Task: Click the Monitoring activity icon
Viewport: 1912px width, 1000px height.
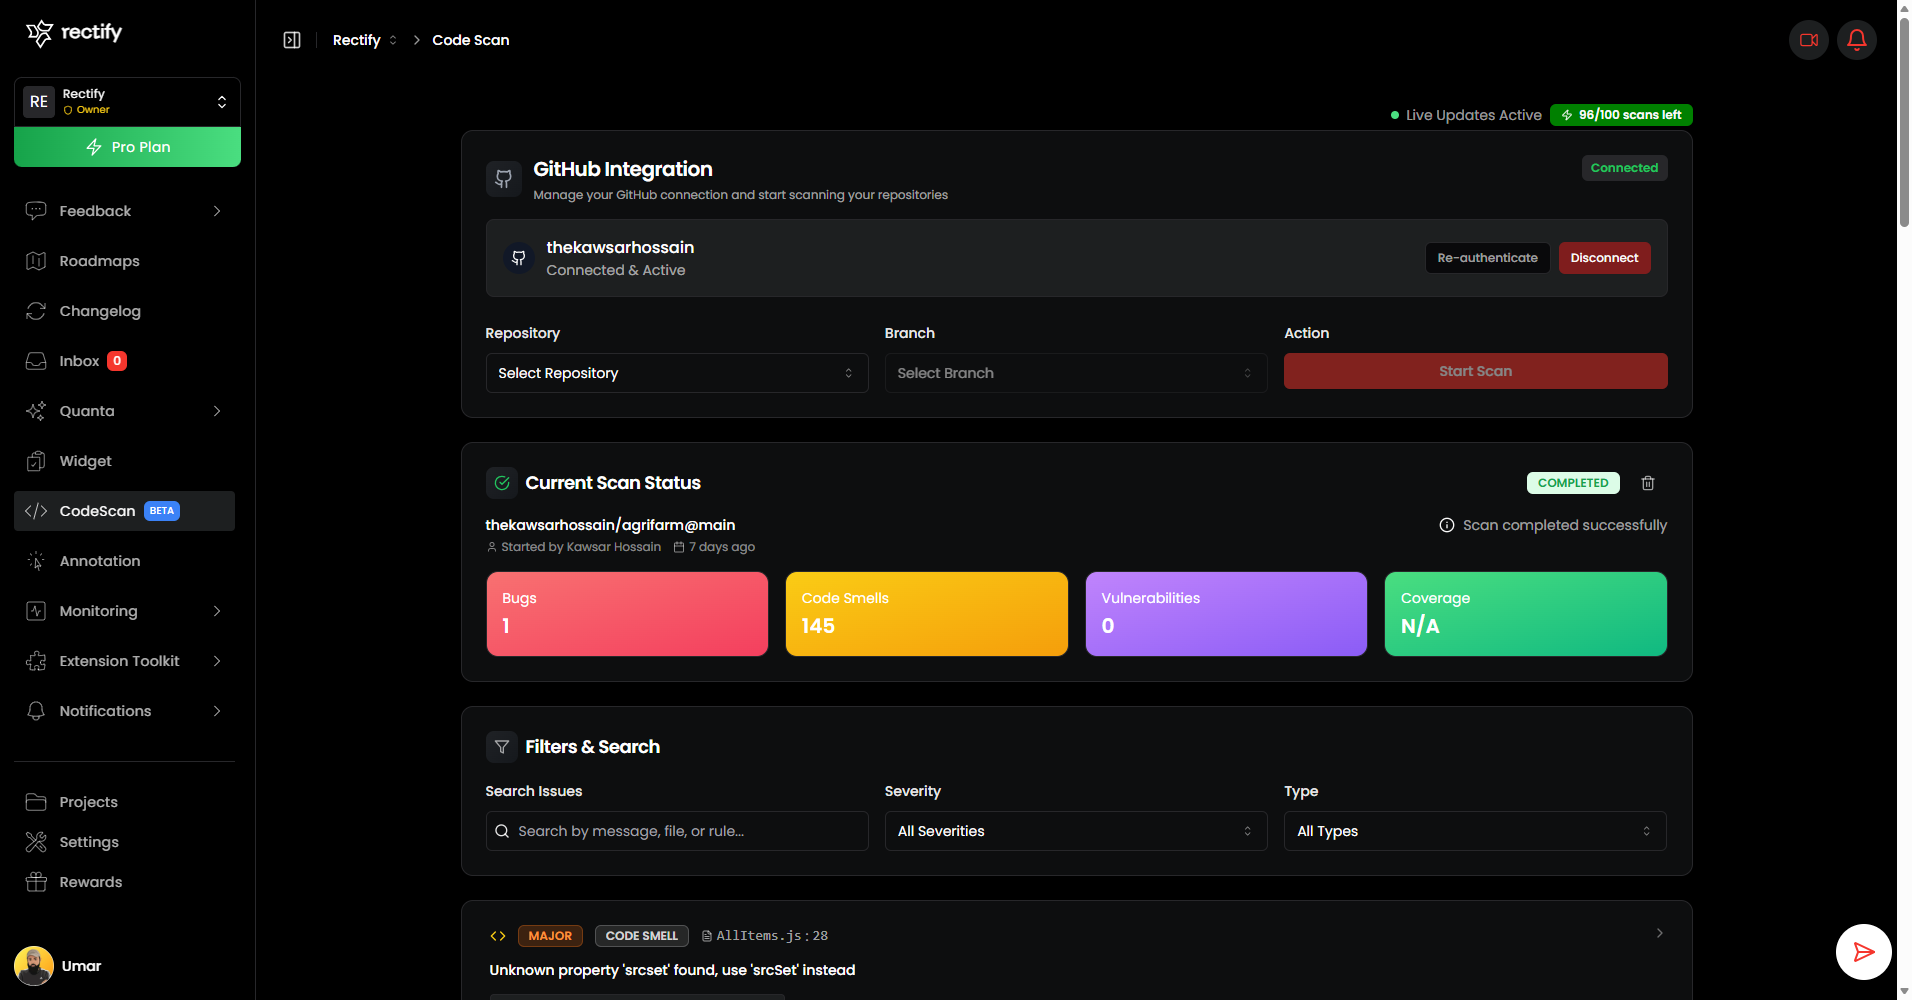Action: tap(36, 611)
